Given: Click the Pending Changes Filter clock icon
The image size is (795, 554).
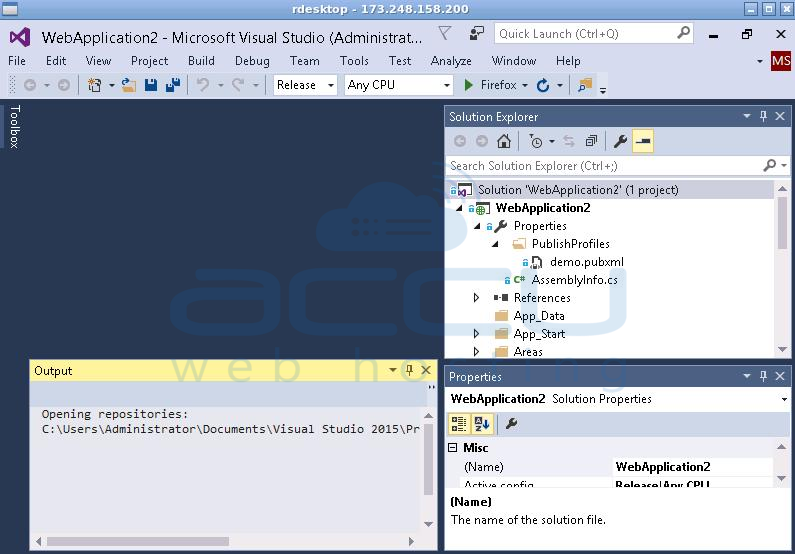Looking at the screenshot, I should (535, 141).
